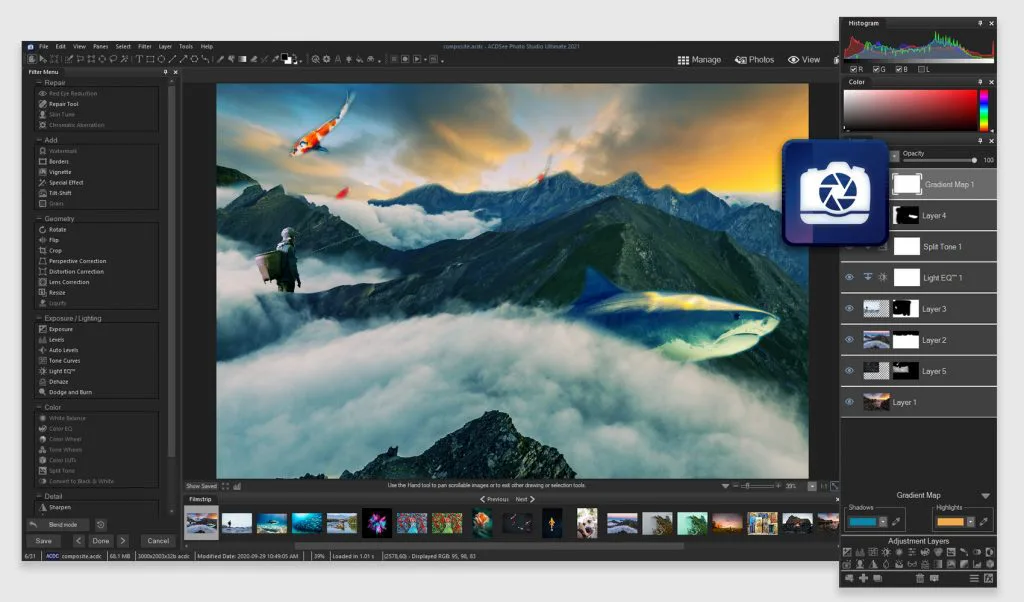The height and width of the screenshot is (602, 1024).
Task: Collapse the Detail group
Action: (x=39, y=496)
